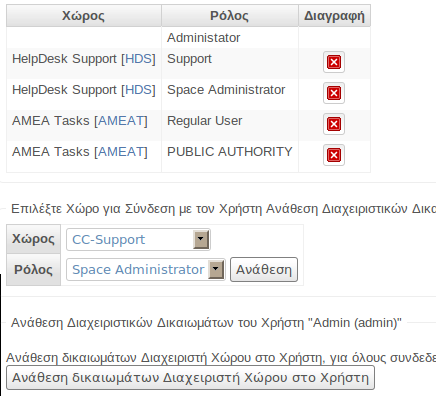Open the Ρόλος dropdown showing Space Administrator

click(146, 269)
